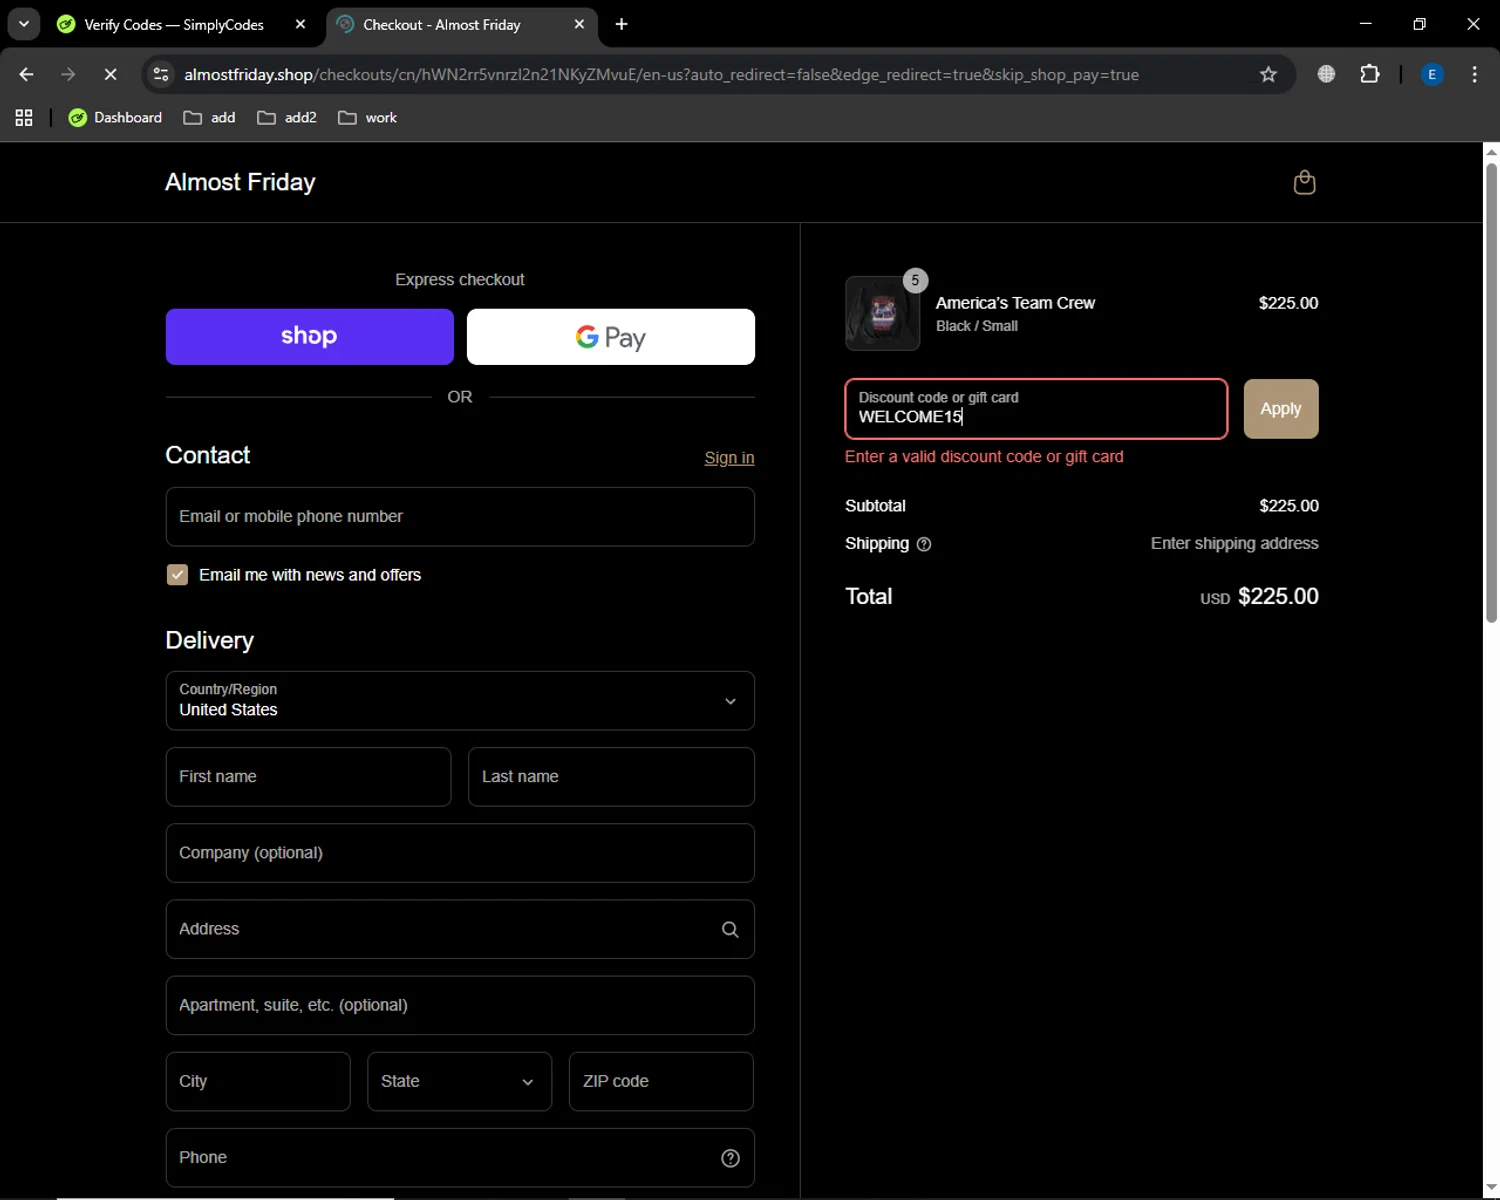Pay with Google Pay button
1500x1200 pixels.
611,337
